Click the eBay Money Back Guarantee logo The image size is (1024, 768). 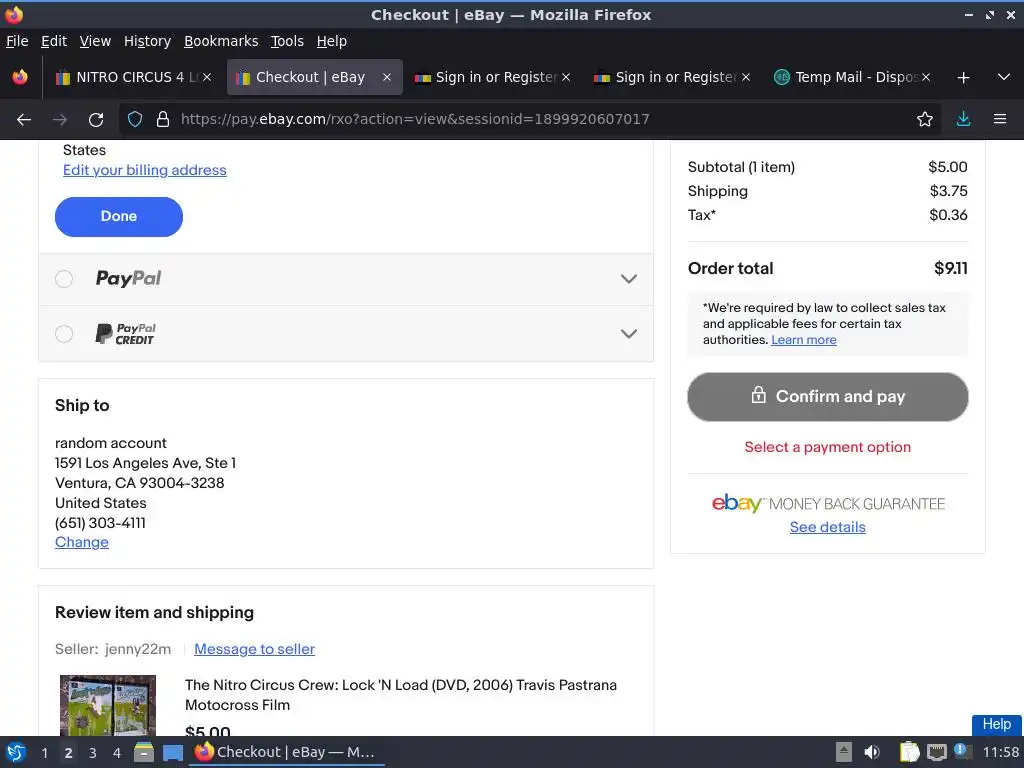click(827, 504)
